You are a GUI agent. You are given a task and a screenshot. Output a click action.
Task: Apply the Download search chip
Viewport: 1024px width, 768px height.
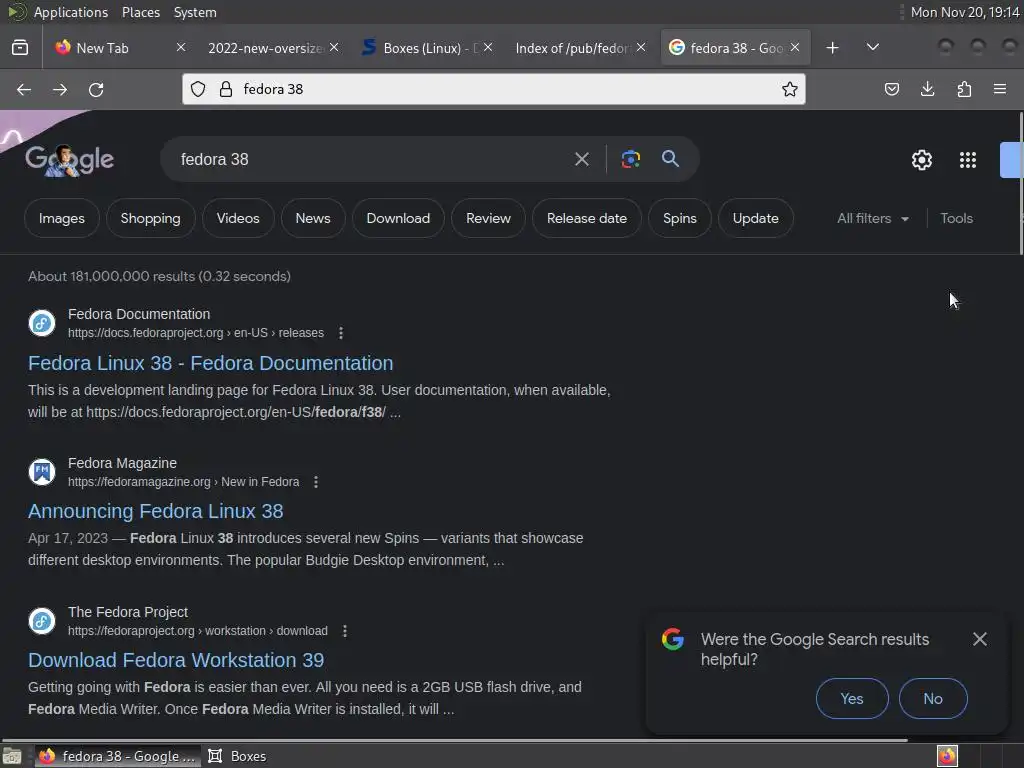[x=398, y=219]
